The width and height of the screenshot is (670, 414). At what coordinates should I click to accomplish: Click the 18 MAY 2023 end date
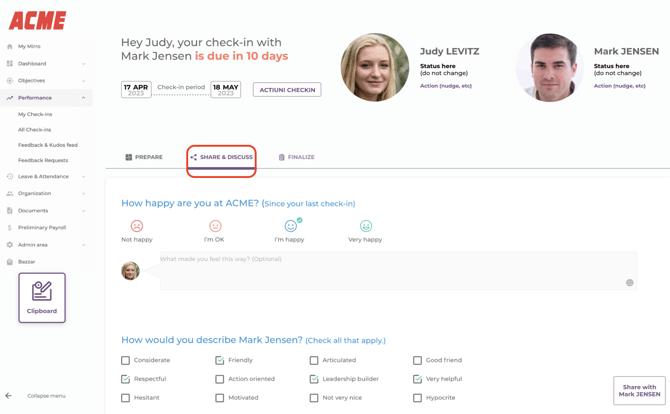tap(226, 90)
